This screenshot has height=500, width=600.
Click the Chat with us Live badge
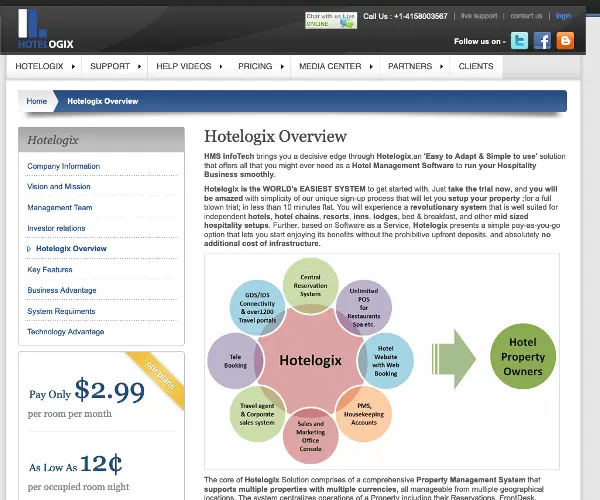point(330,20)
